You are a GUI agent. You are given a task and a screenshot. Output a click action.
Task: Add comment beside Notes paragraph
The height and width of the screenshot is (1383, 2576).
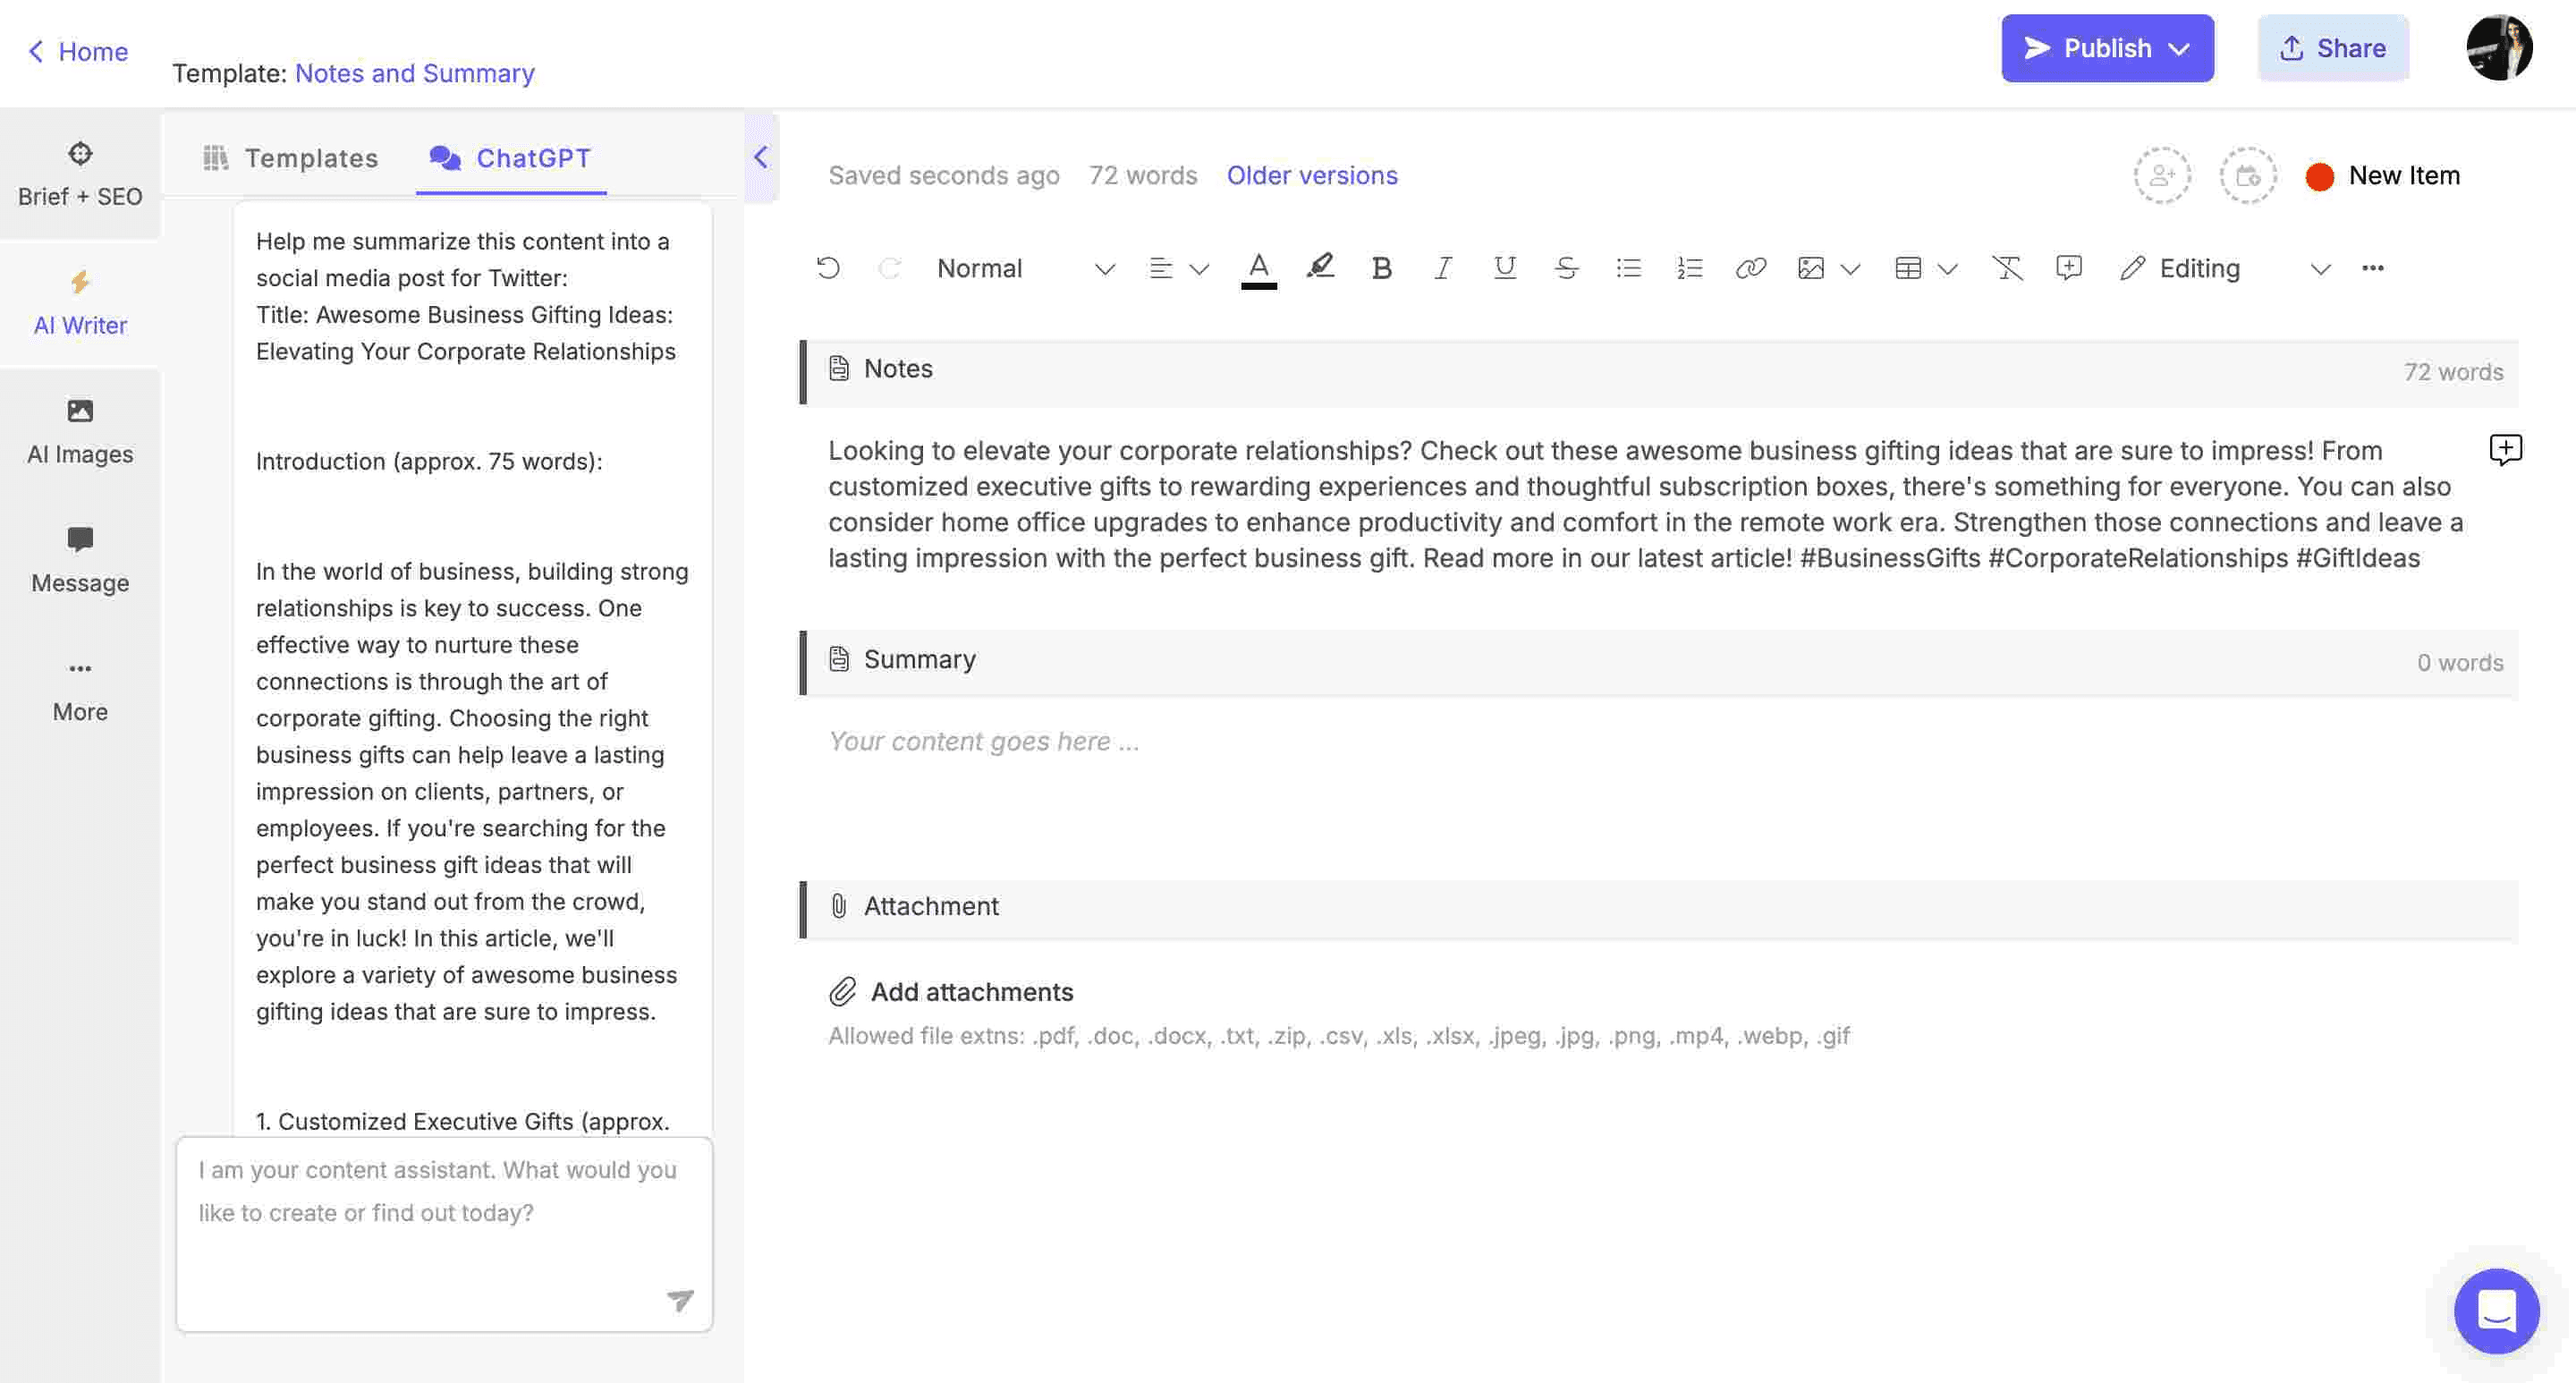point(2504,450)
